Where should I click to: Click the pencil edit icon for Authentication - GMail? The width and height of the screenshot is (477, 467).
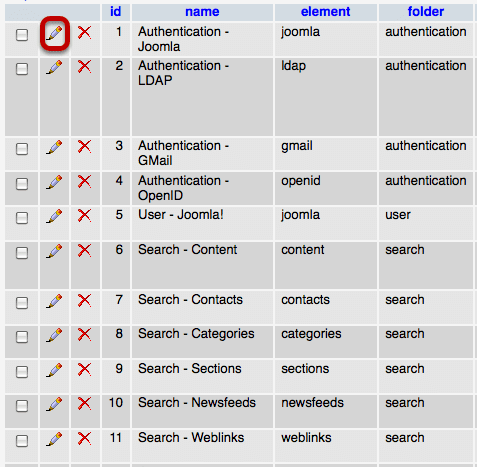click(x=54, y=147)
